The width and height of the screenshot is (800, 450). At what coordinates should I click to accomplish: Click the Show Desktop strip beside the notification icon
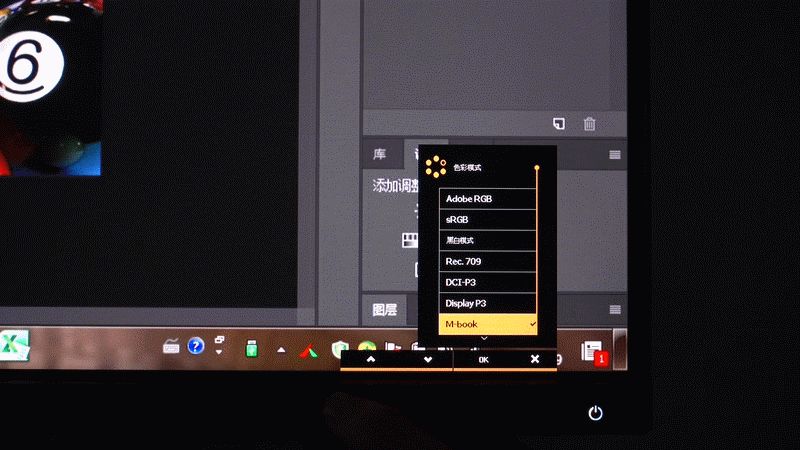pyautogui.click(x=620, y=349)
